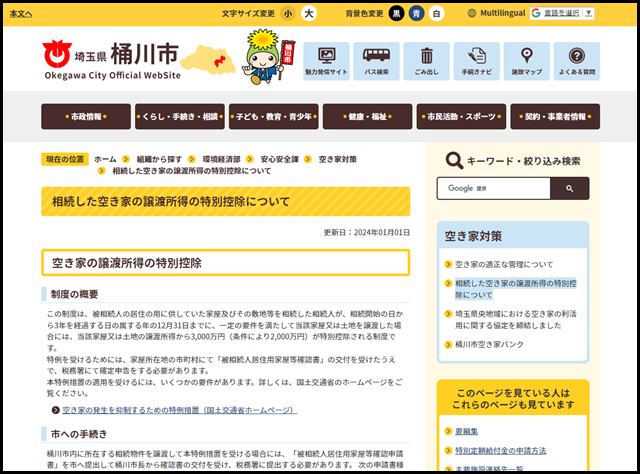Set text size to 大

coord(309,14)
